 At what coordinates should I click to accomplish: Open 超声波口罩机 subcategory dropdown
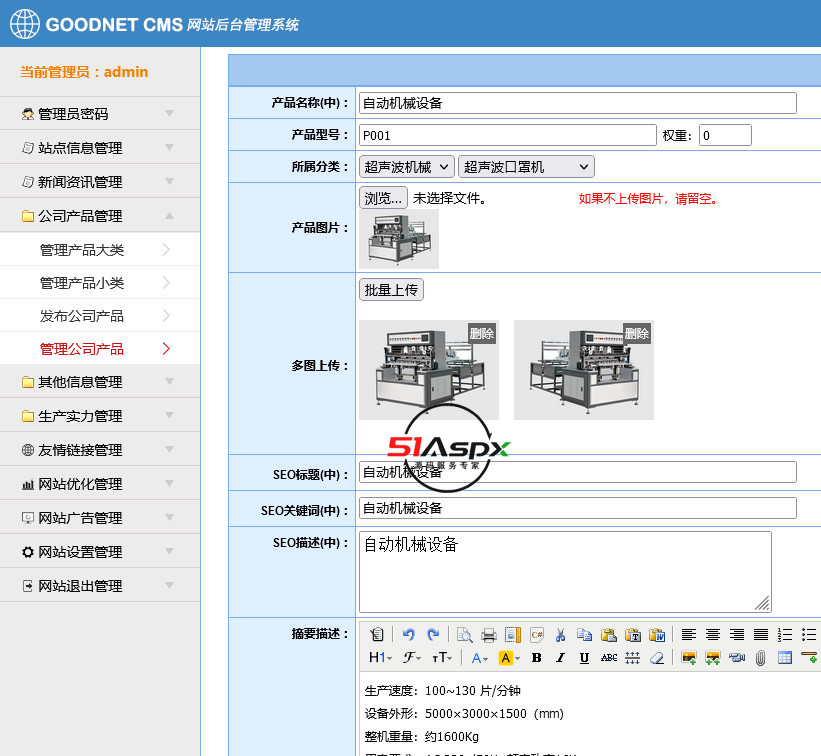click(x=526, y=167)
